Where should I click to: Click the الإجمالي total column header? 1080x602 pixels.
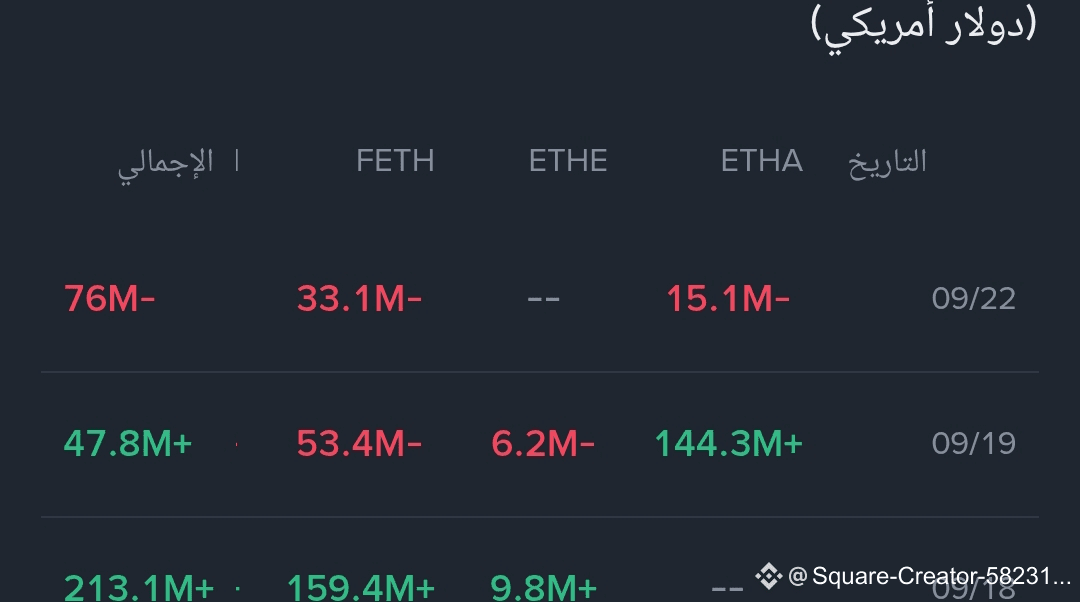click(x=165, y=165)
